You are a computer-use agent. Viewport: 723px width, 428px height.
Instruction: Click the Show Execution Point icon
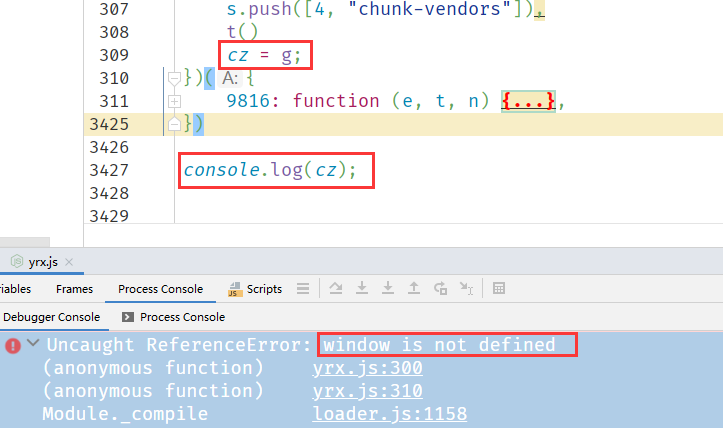point(302,289)
